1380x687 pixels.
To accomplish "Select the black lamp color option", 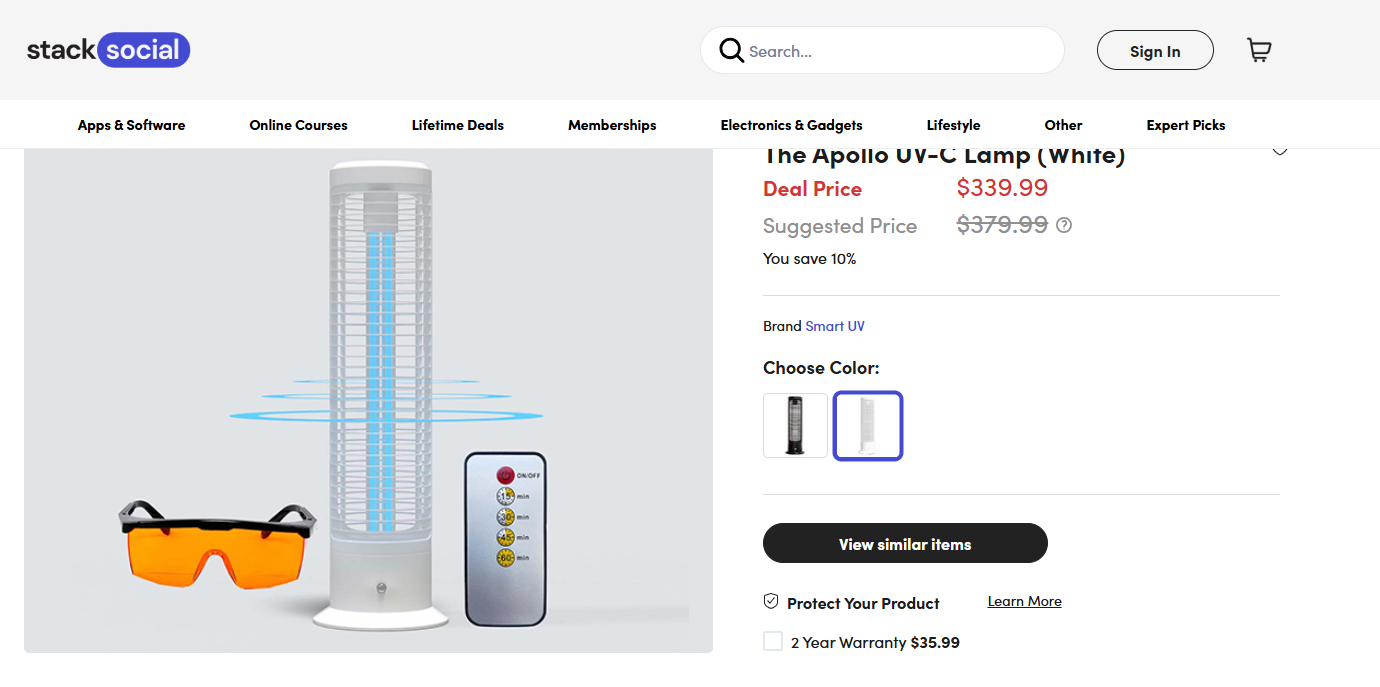I will [x=795, y=425].
